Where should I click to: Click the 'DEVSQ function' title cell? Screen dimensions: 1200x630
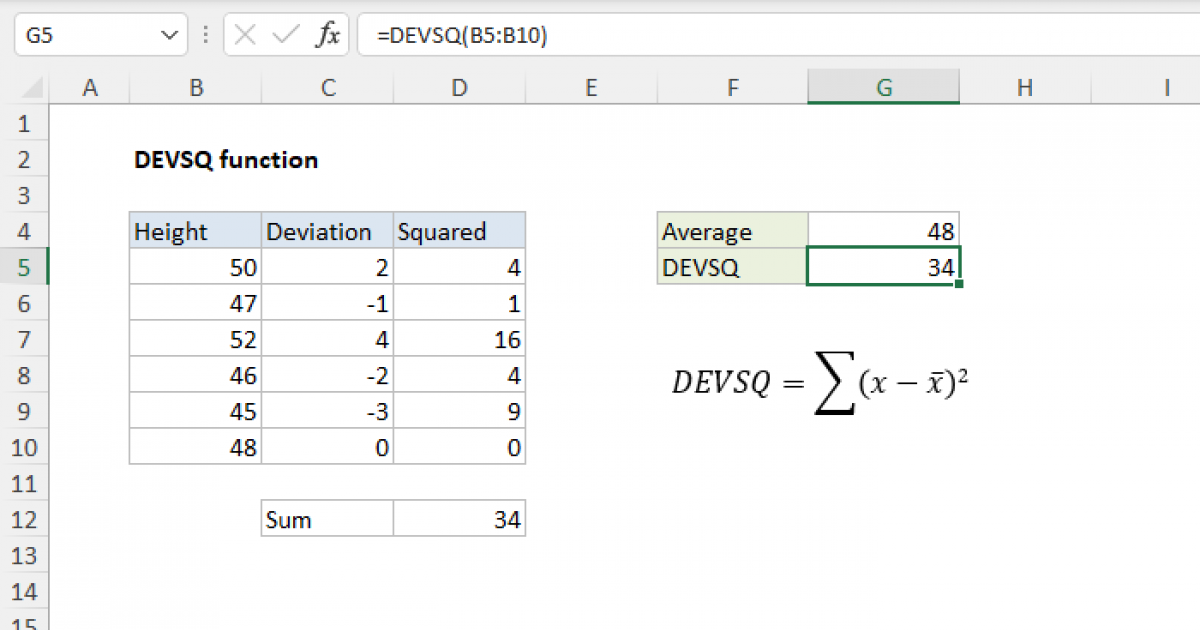tap(226, 160)
